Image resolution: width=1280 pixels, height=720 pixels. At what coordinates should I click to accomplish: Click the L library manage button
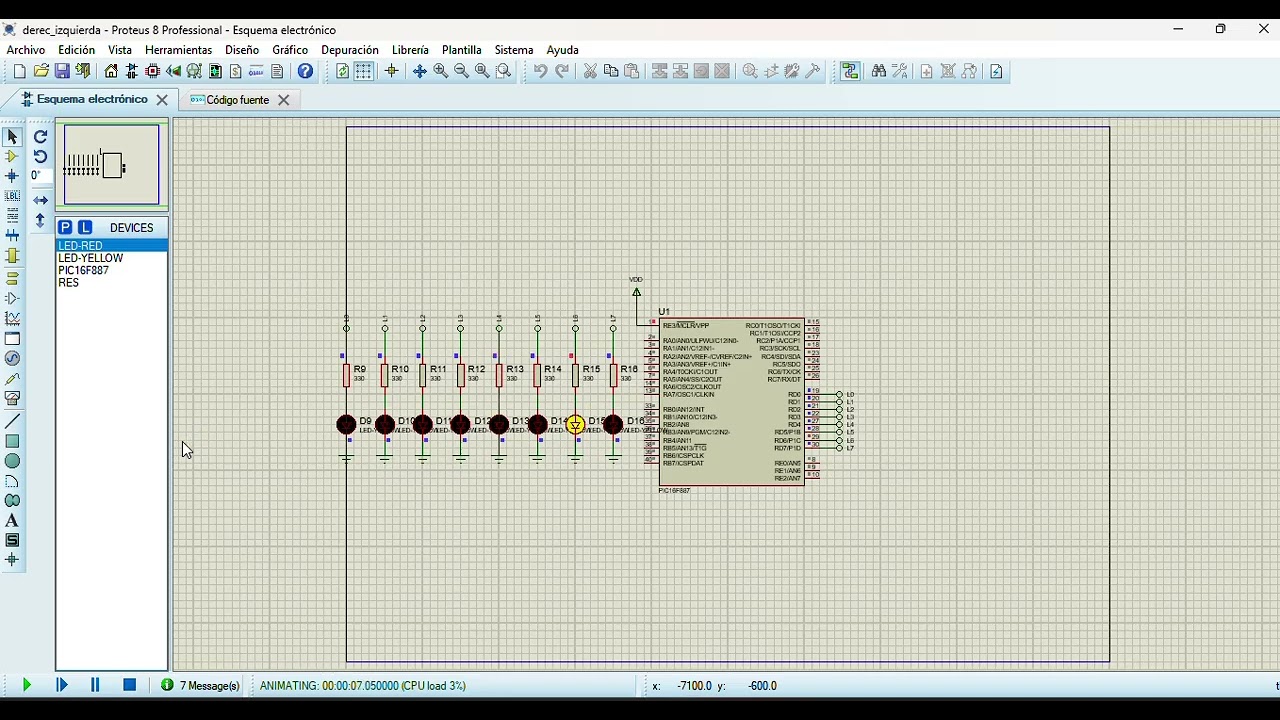[x=85, y=227]
